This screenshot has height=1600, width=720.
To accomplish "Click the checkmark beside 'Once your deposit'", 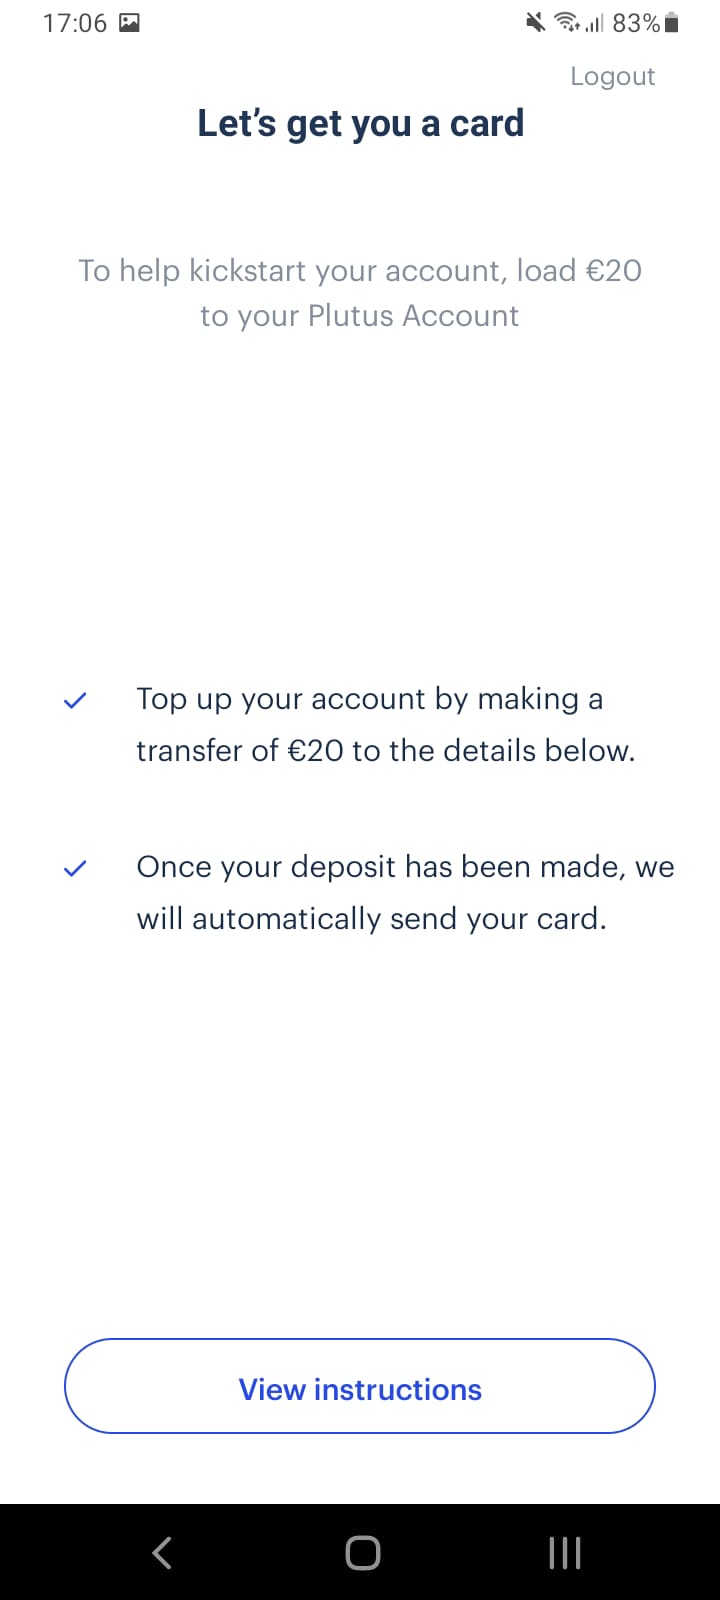I will 75,869.
